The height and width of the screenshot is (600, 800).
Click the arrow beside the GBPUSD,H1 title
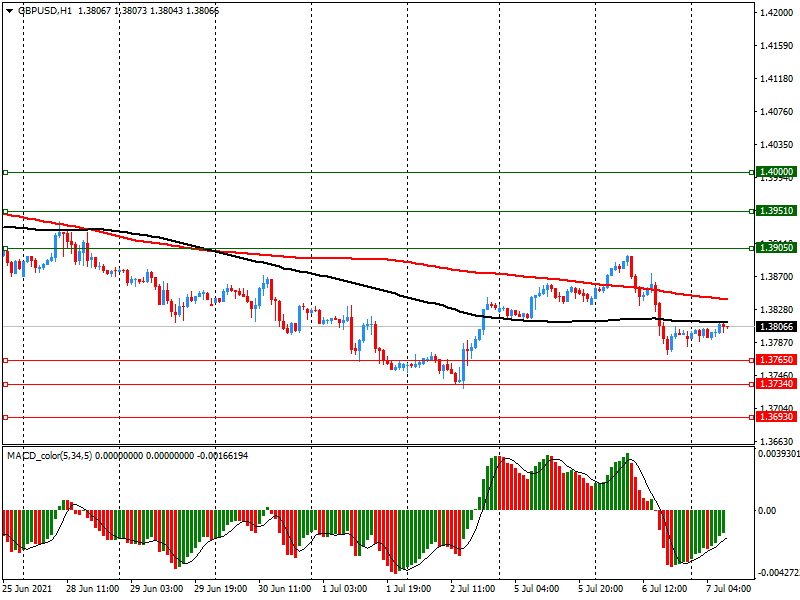(8, 10)
